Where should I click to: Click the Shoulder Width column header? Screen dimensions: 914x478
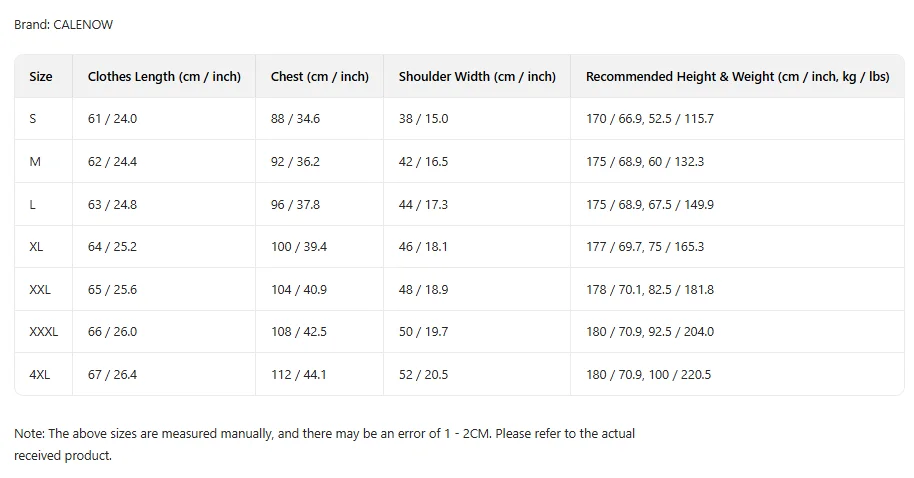(476, 77)
